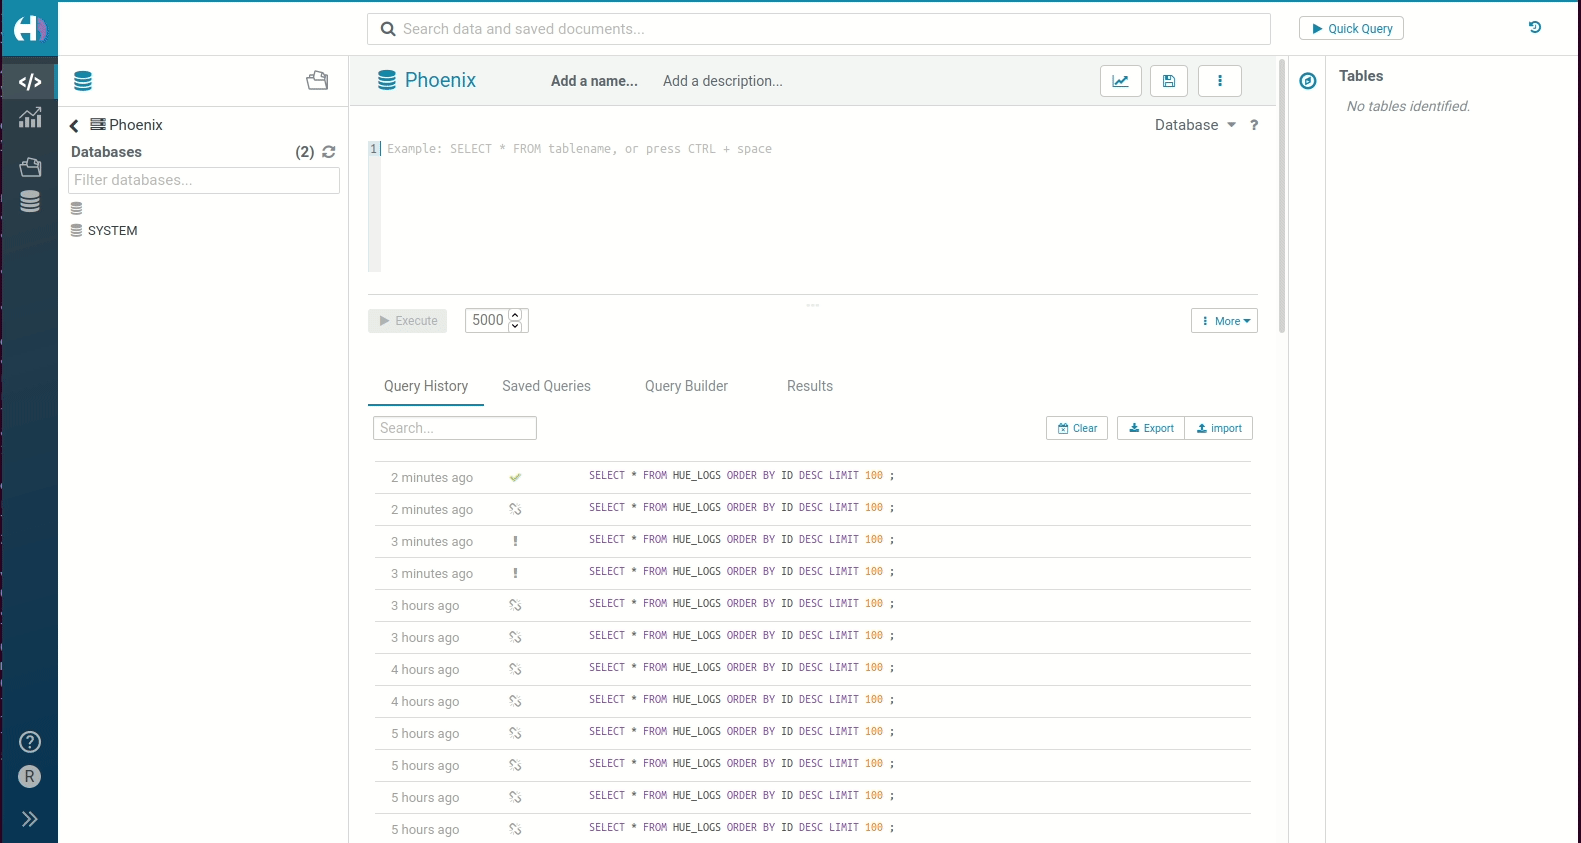The image size is (1581, 843).
Task: Click the editor vertical scrollbar
Action: (x=1282, y=196)
